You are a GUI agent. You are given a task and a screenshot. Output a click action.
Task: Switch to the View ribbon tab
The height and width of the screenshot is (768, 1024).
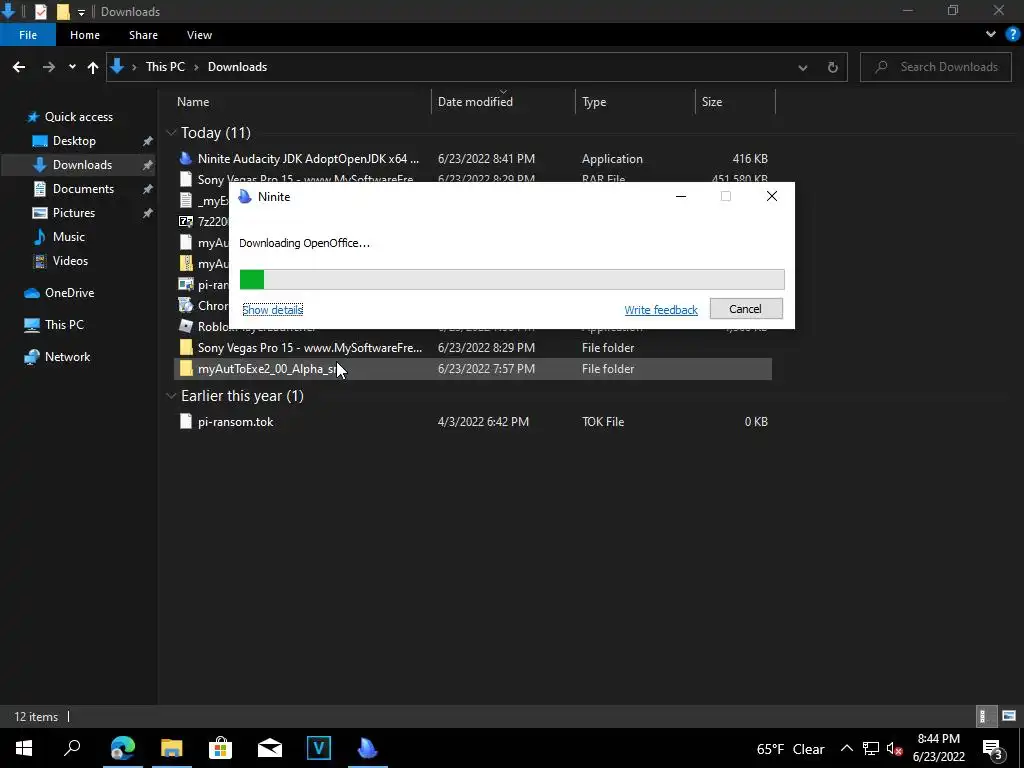[199, 35]
